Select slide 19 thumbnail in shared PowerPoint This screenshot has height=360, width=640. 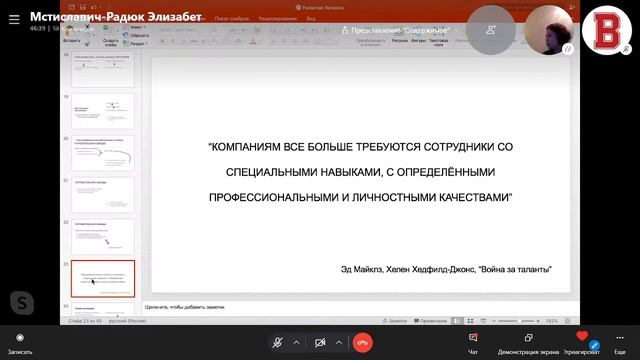(103, 111)
